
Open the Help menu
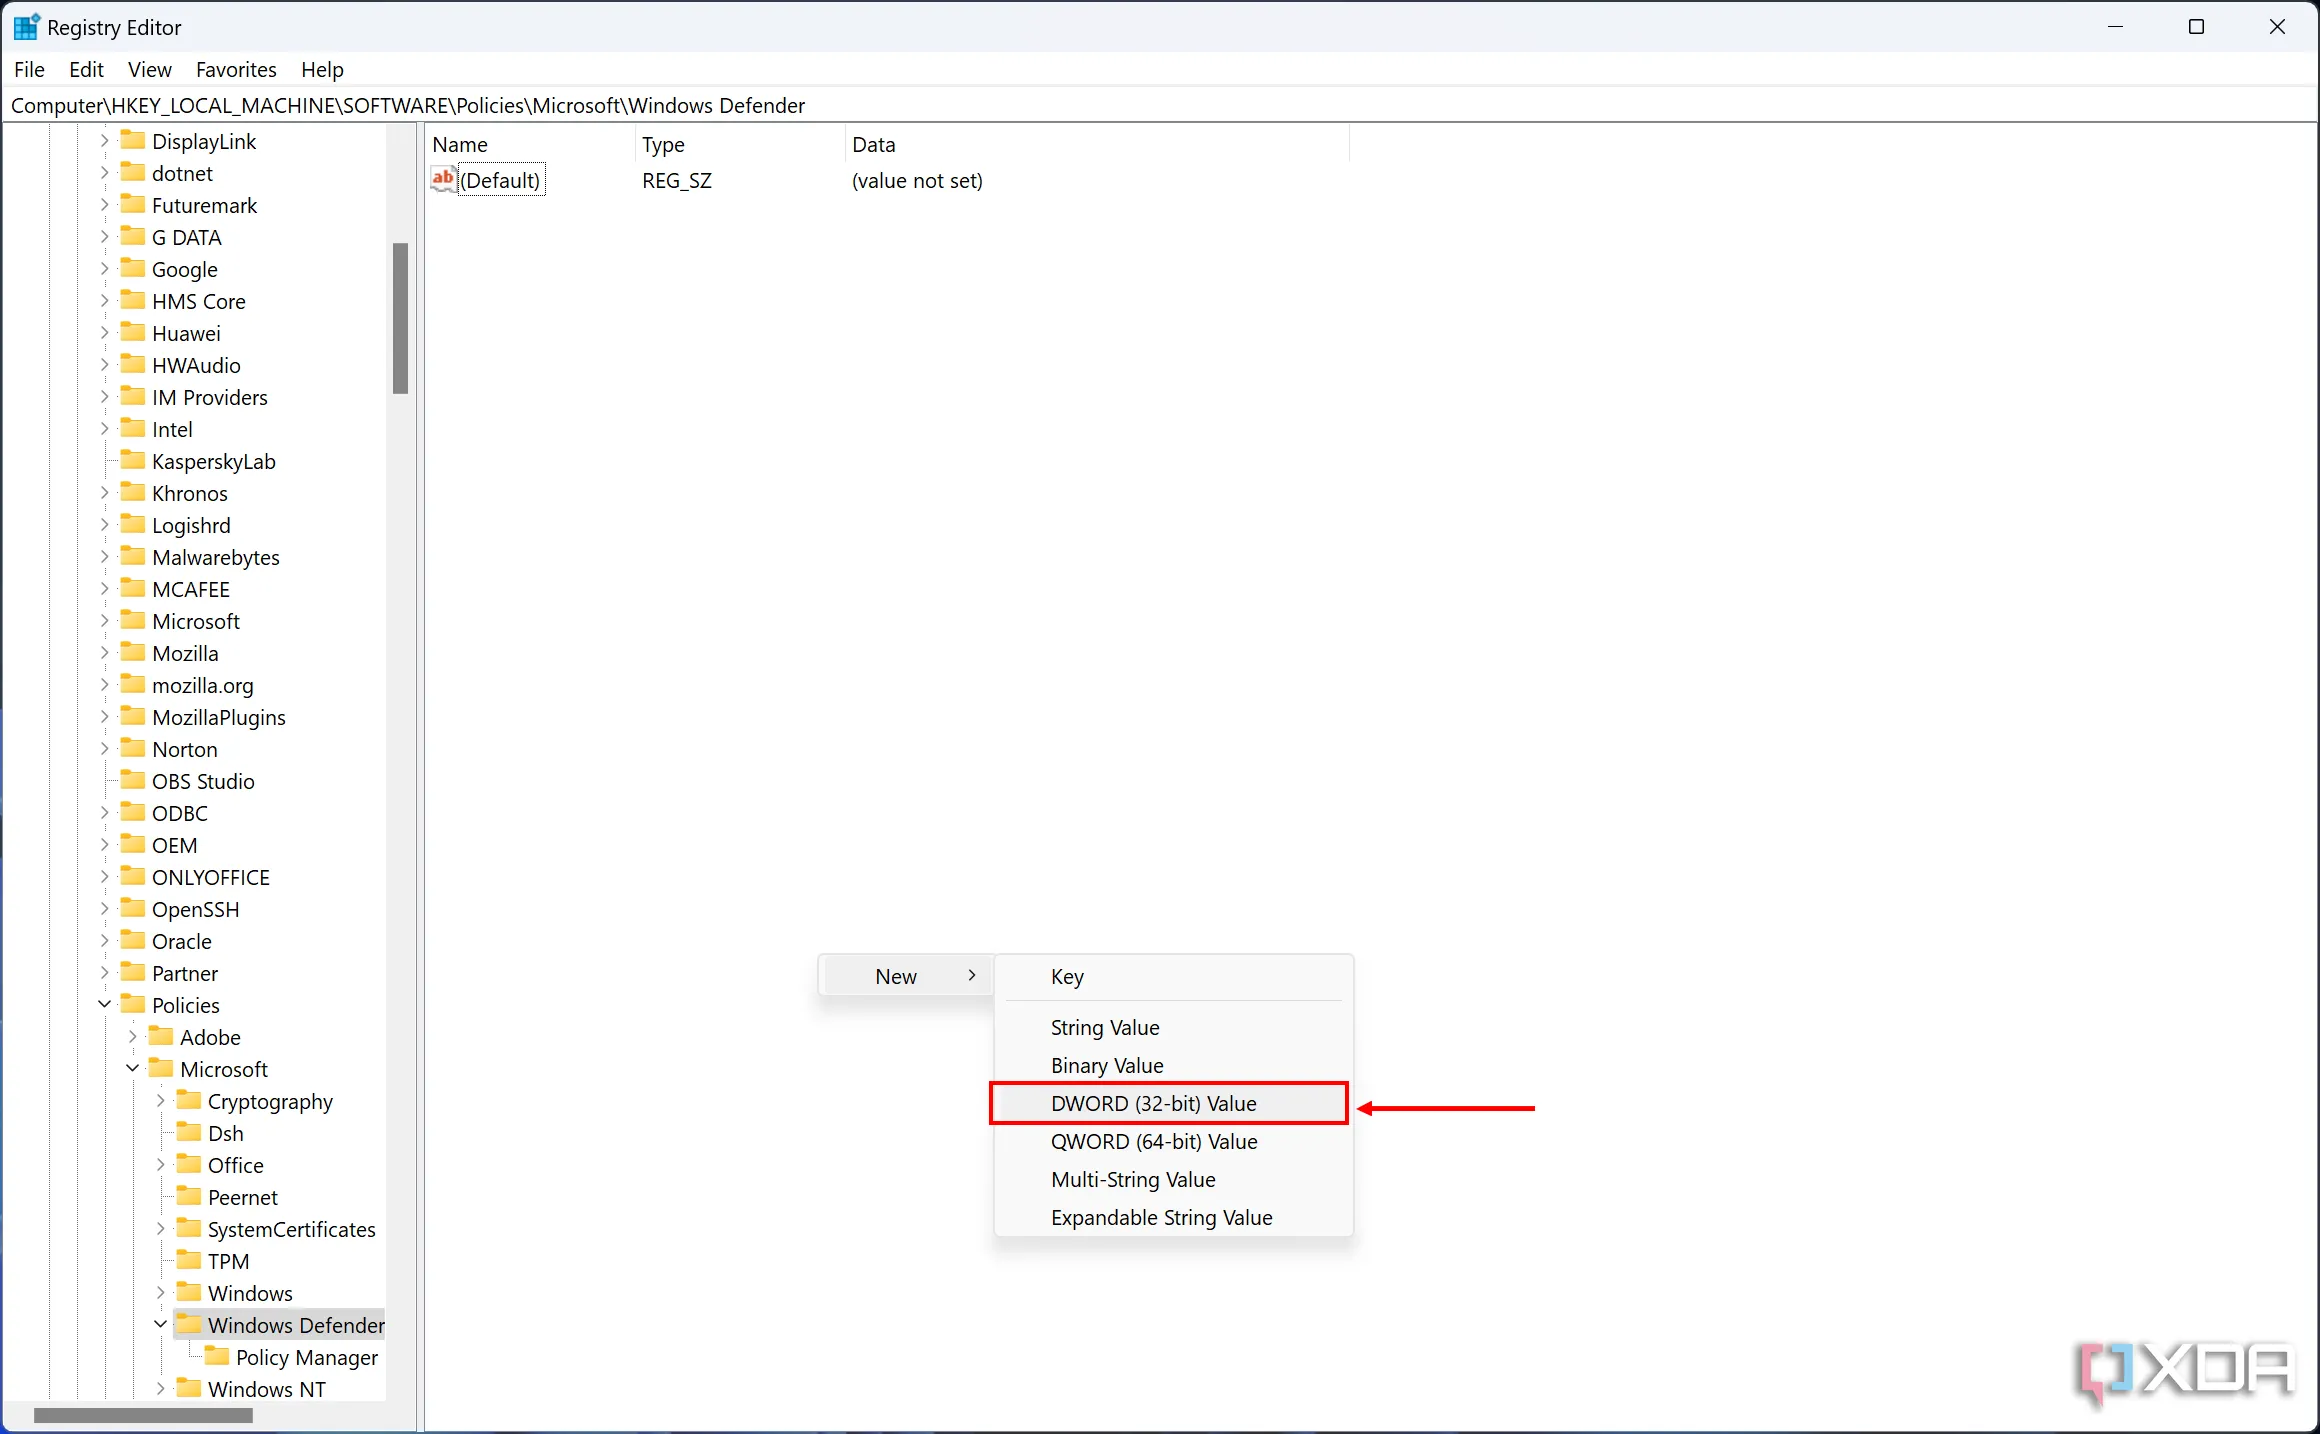click(x=322, y=69)
